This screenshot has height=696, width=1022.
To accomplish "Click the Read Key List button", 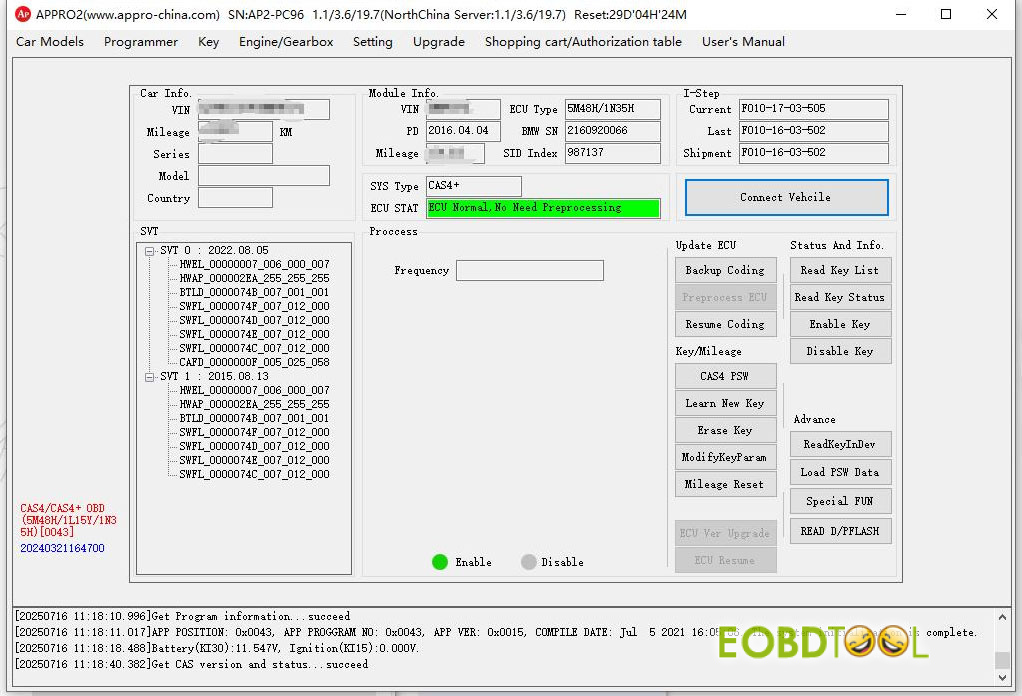I will 840,270.
